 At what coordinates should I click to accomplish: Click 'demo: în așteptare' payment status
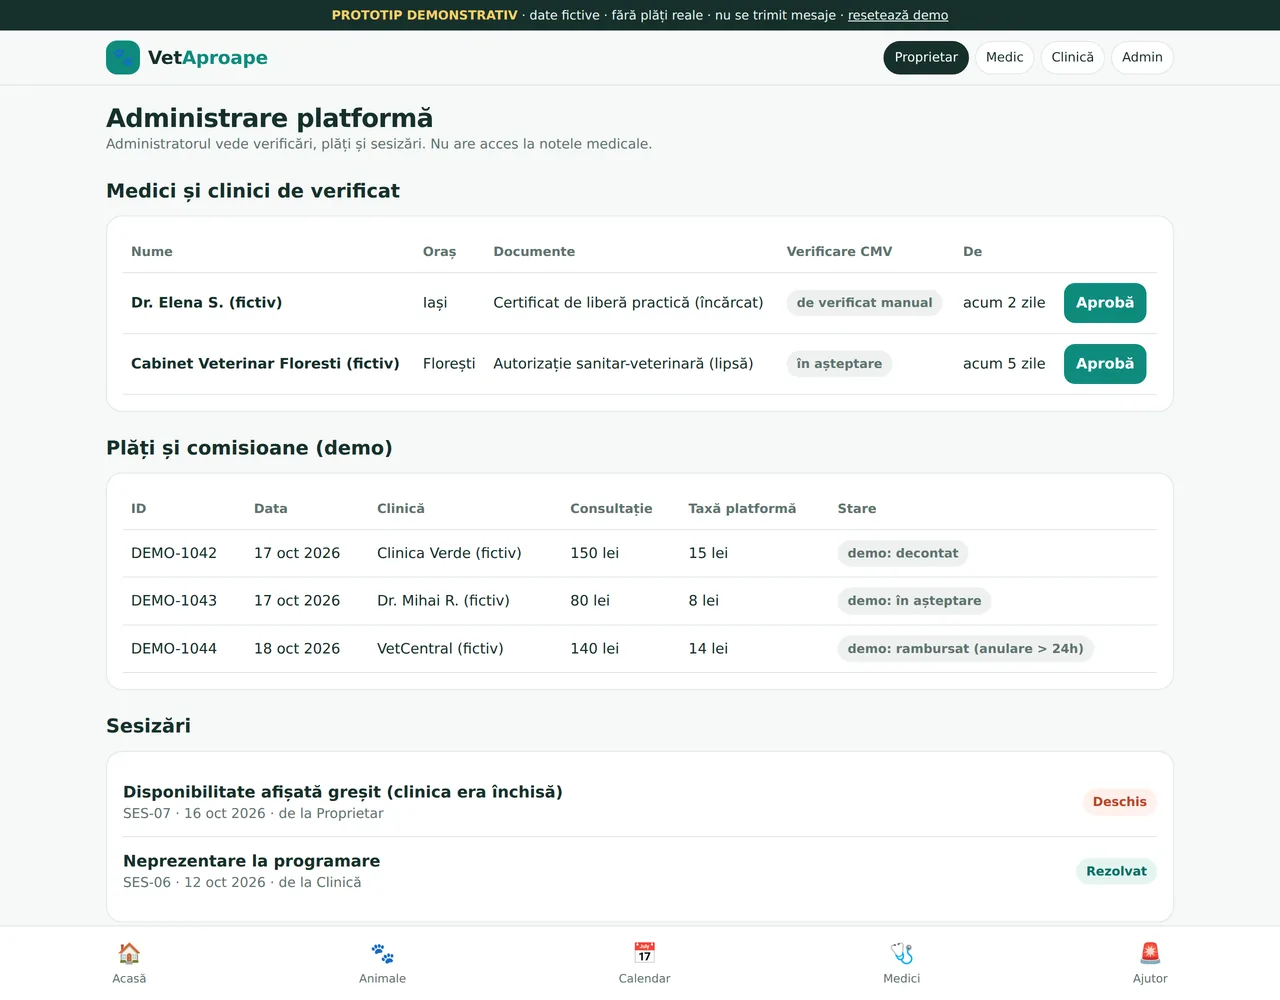(915, 601)
